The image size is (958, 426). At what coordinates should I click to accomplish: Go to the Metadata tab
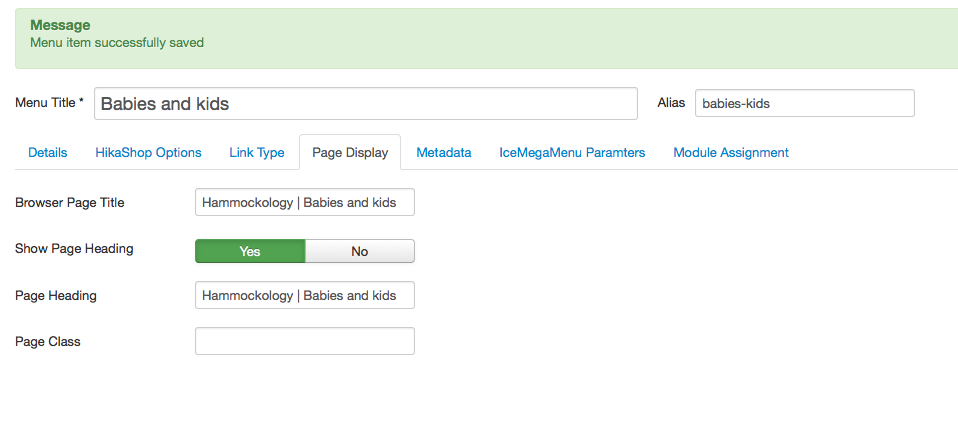pyautogui.click(x=444, y=153)
